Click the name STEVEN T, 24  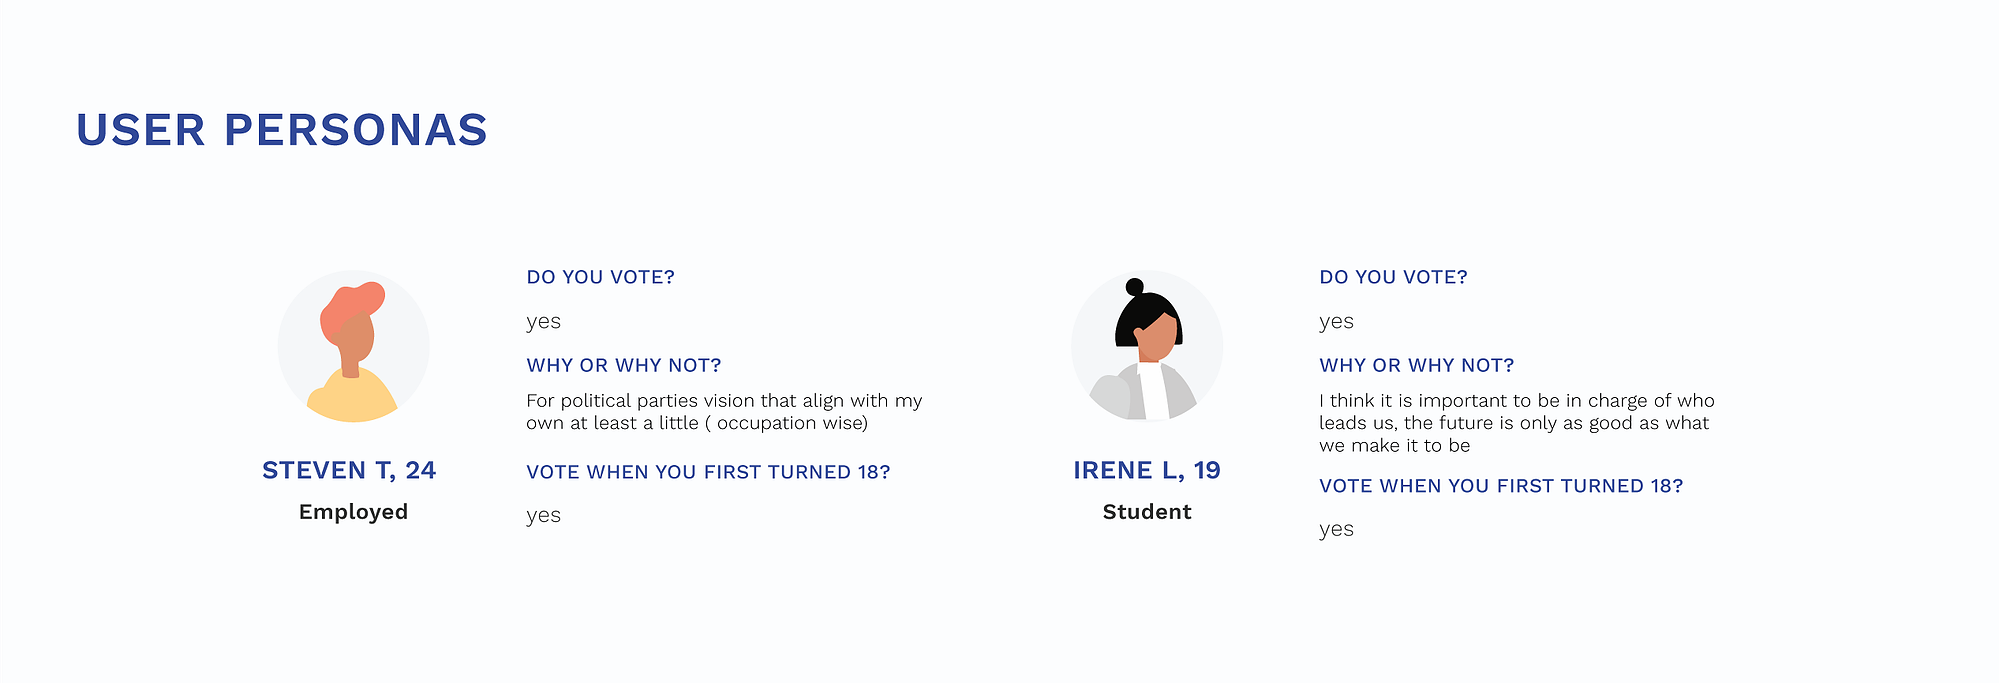point(349,470)
